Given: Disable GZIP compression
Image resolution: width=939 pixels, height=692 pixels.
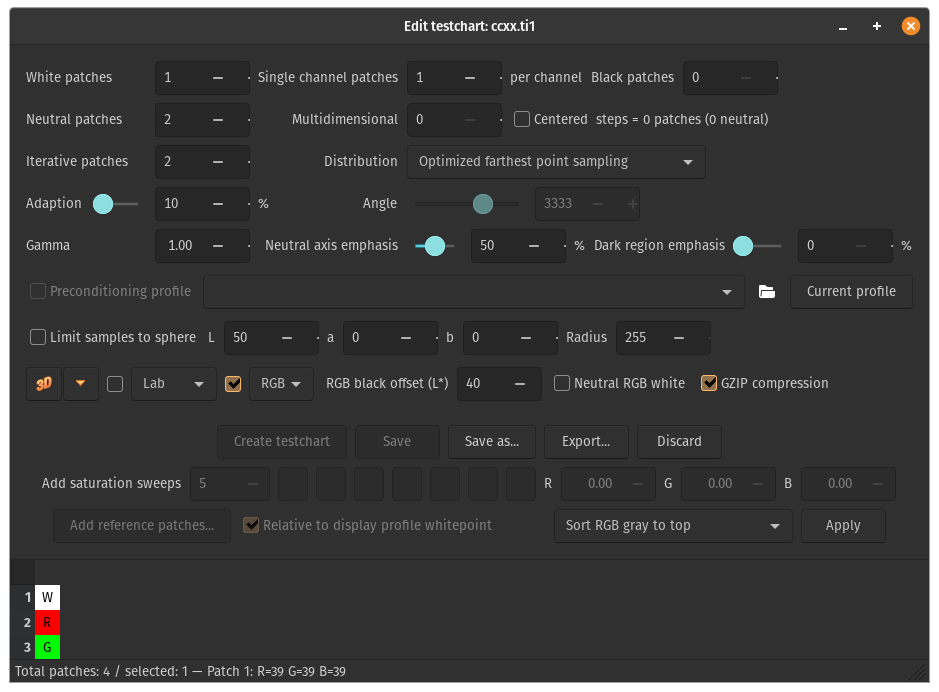Looking at the screenshot, I should (x=709, y=382).
